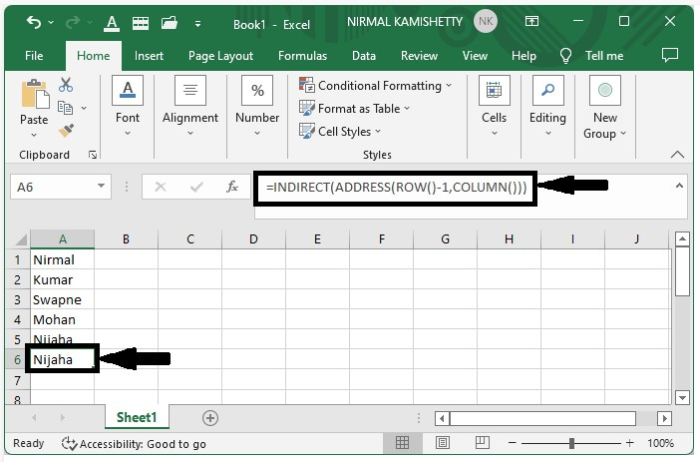
Task: Open the Font group button
Action: (x=128, y=107)
